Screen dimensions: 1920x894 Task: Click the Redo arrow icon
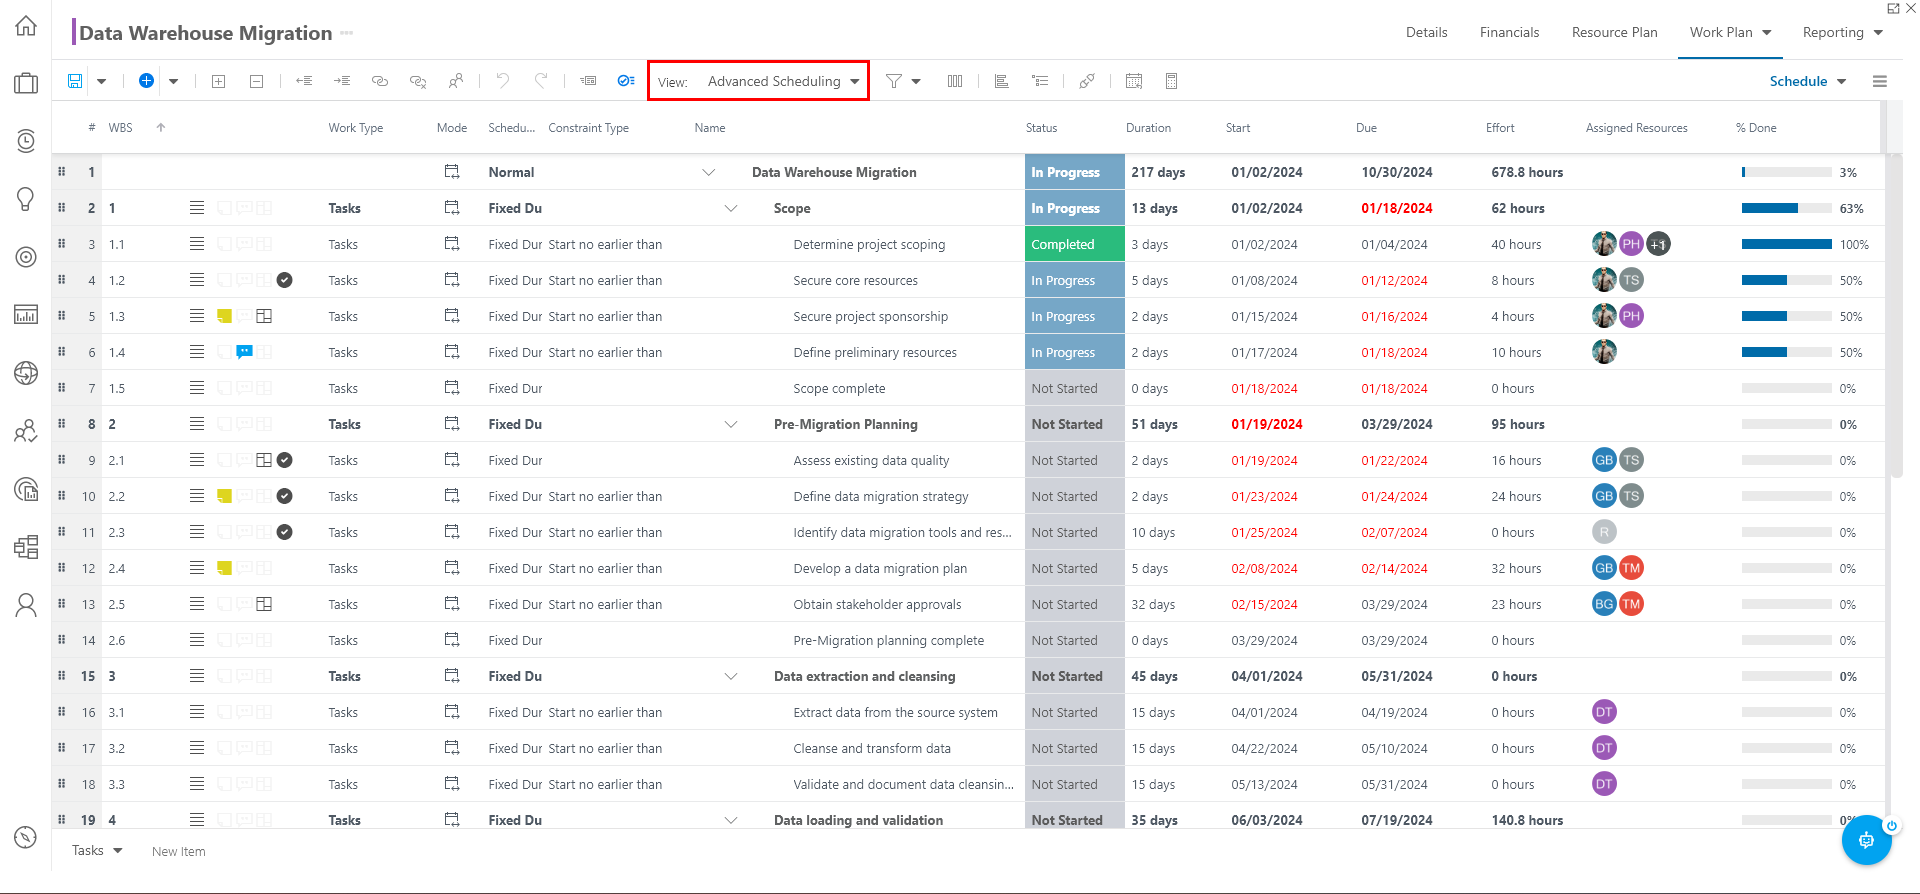[541, 81]
